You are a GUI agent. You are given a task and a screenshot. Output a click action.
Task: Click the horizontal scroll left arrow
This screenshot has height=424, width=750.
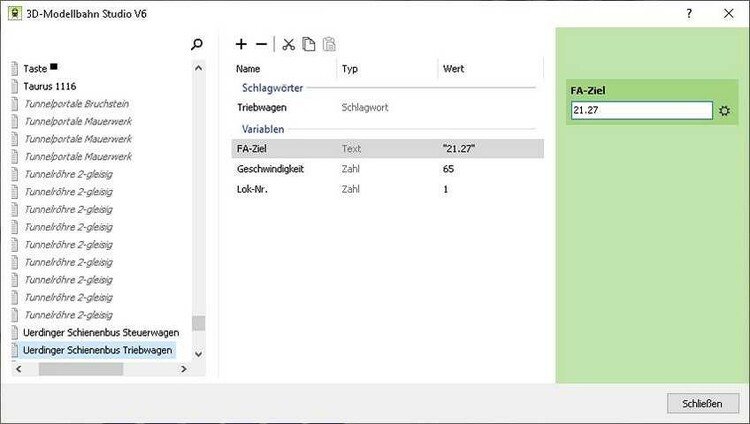tap(19, 369)
